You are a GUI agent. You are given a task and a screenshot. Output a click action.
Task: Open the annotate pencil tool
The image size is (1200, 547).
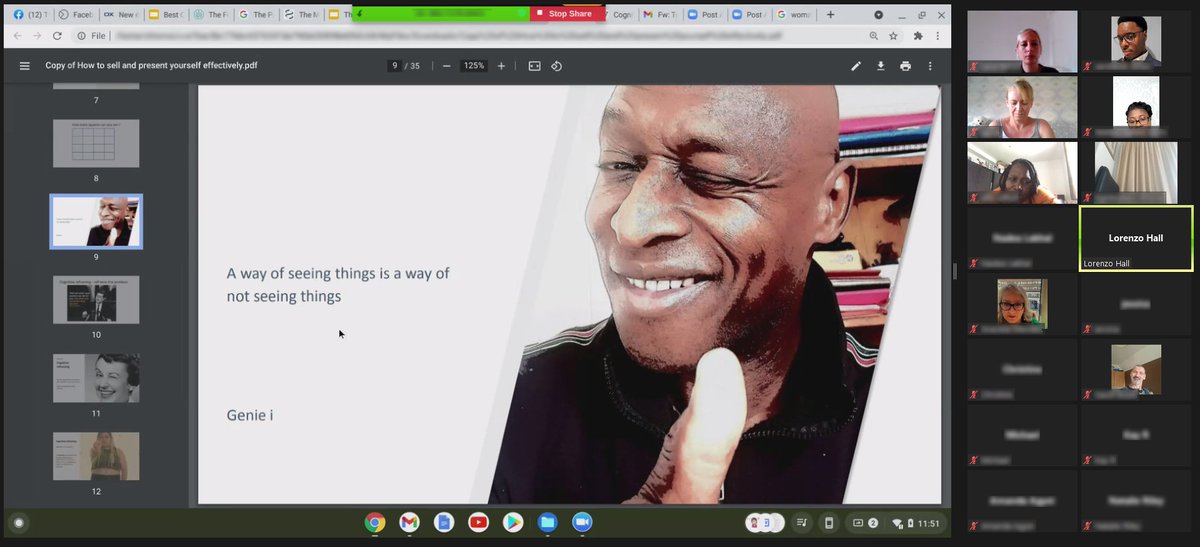point(856,66)
